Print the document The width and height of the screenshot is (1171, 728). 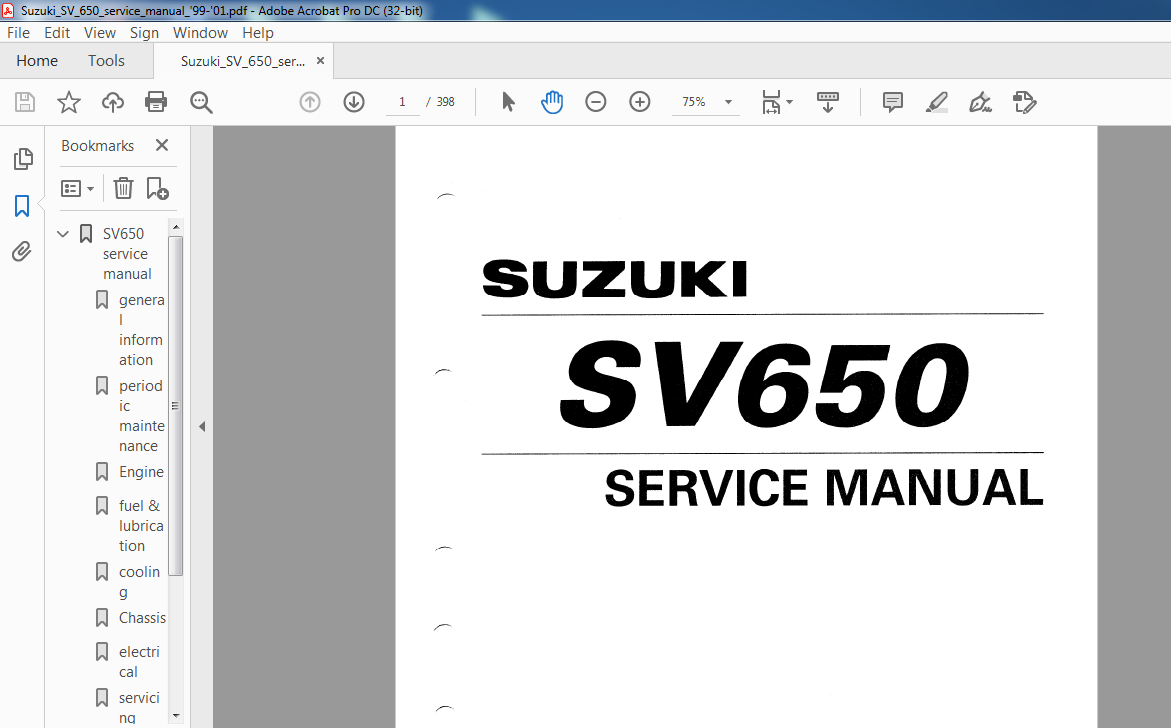coord(156,102)
